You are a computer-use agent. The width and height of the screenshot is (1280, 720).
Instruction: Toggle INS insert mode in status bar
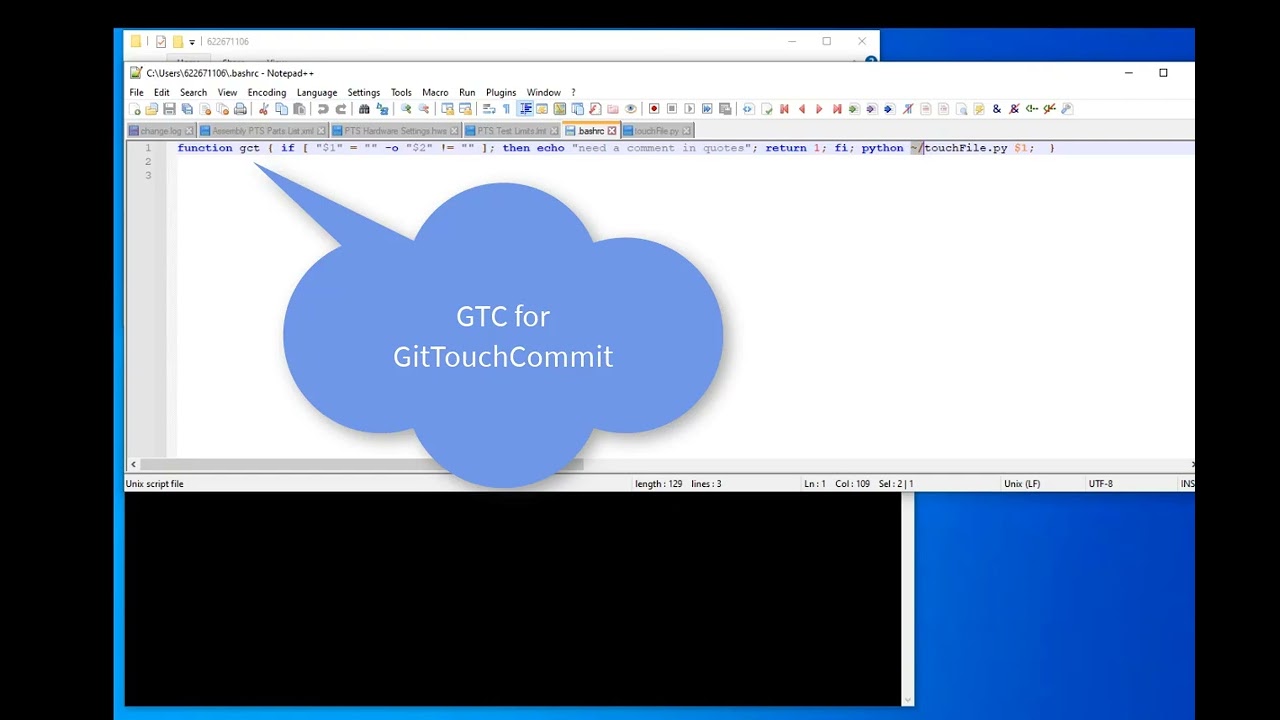point(1187,484)
